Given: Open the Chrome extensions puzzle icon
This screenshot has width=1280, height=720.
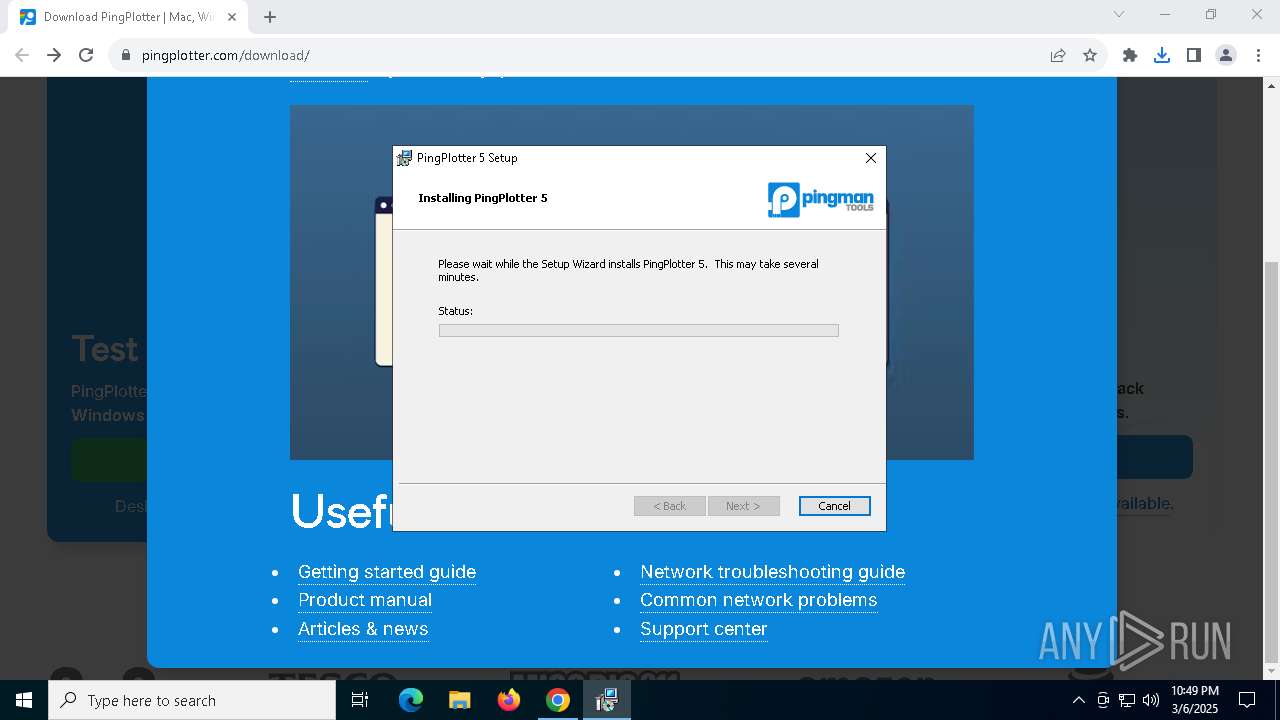Looking at the screenshot, I should [1130, 55].
